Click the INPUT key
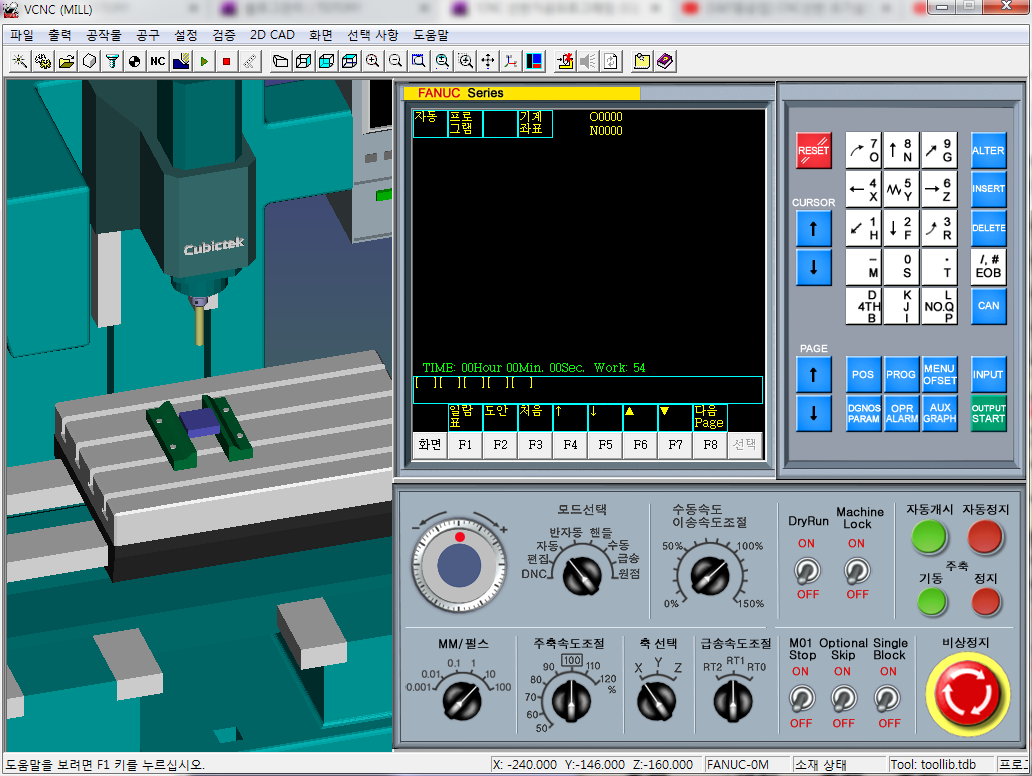Image resolution: width=1032 pixels, height=776 pixels. (x=988, y=375)
